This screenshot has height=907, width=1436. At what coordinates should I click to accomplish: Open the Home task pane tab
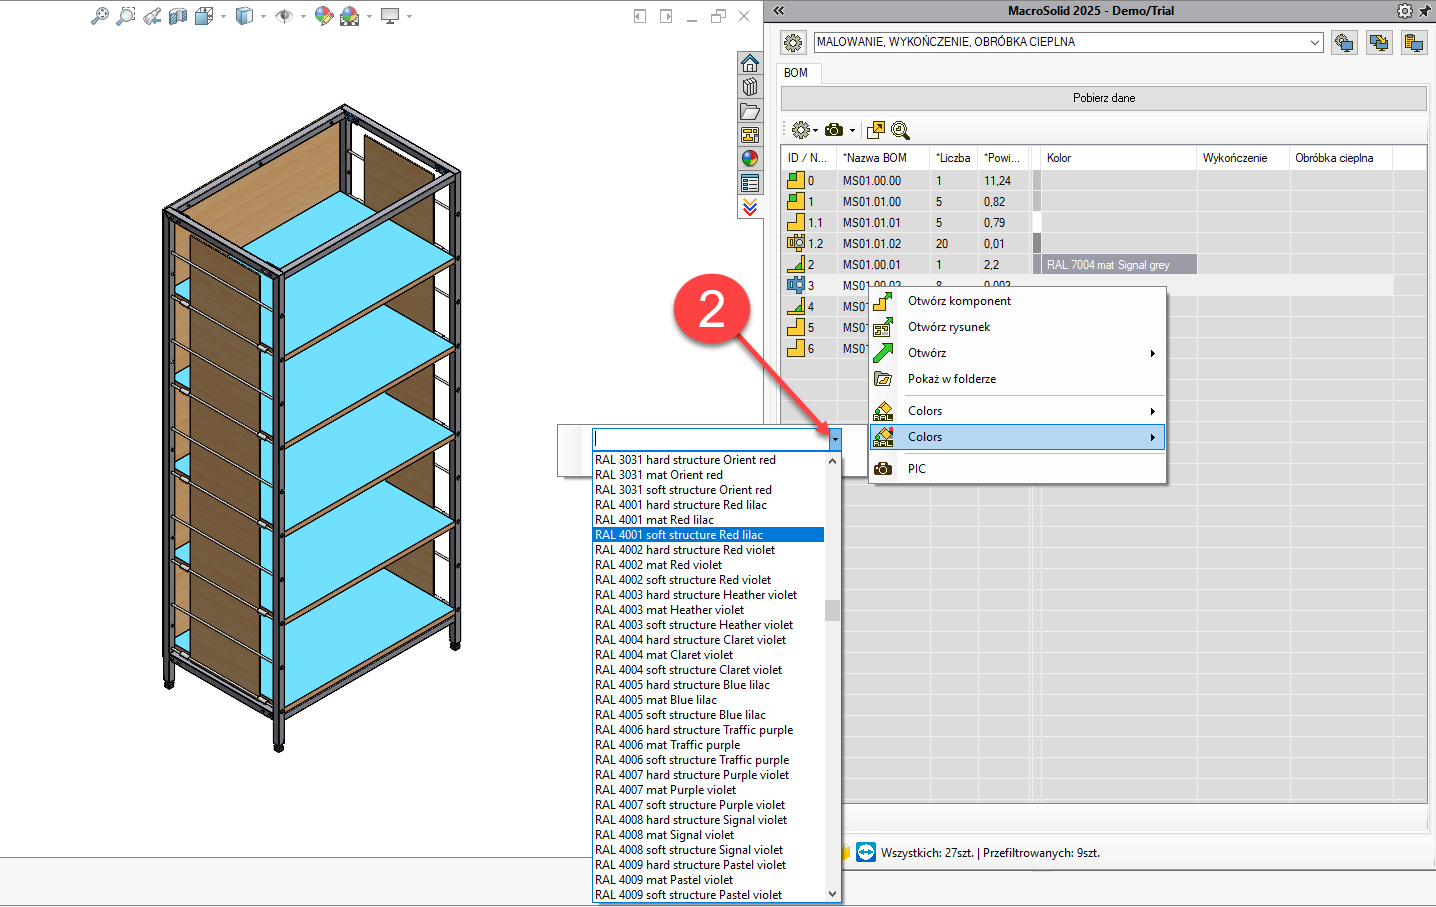[x=750, y=63]
